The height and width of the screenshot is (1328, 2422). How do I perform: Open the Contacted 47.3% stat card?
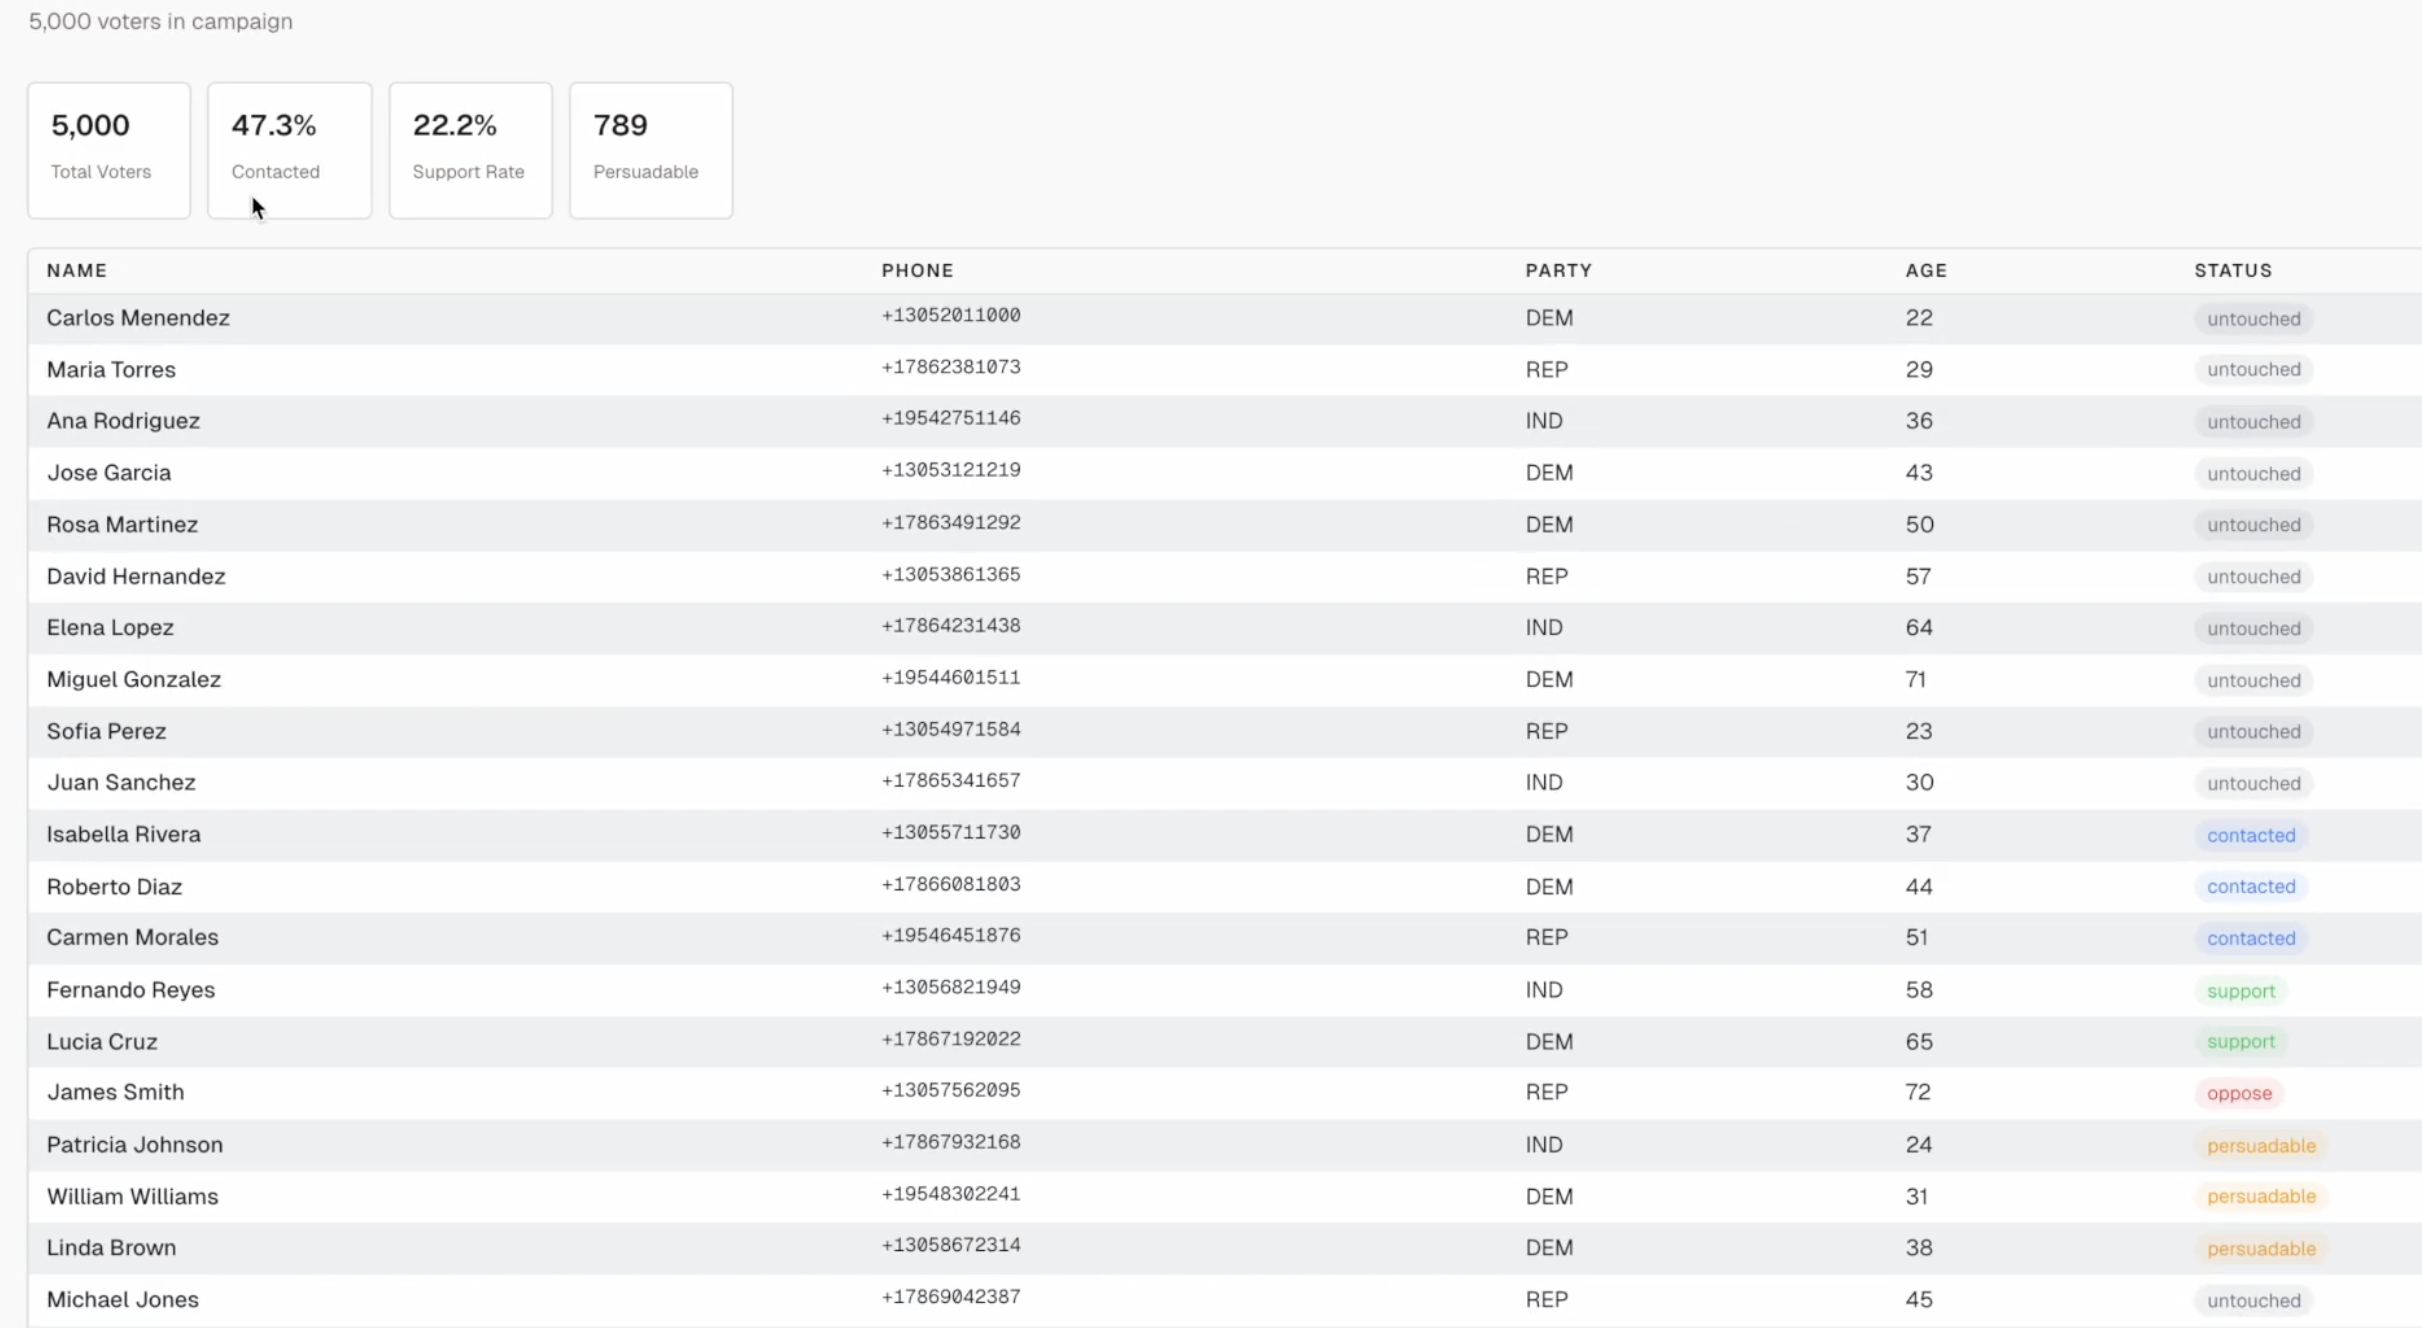pyautogui.click(x=289, y=150)
